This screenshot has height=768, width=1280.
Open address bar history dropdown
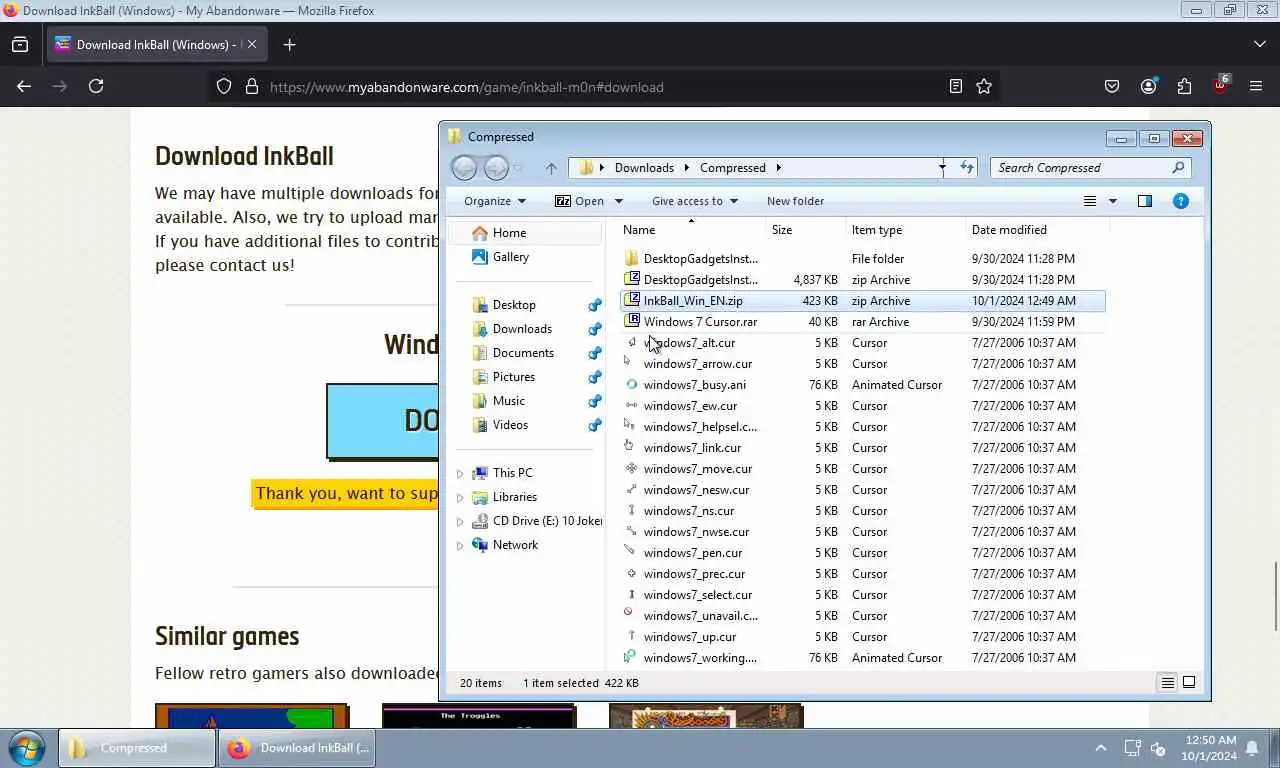[942, 168]
